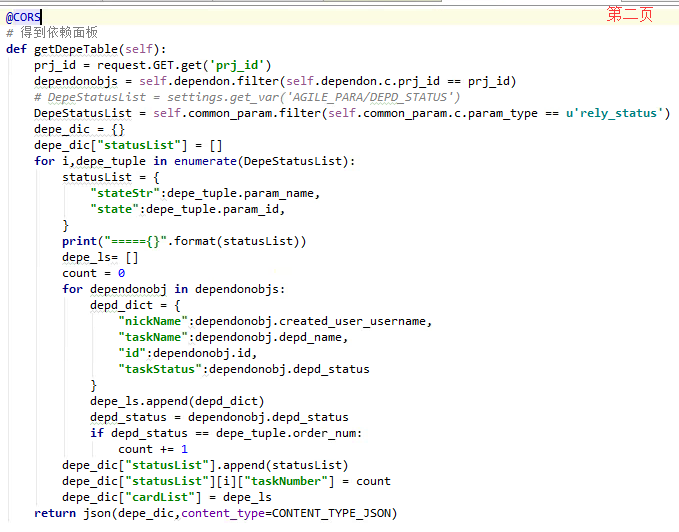Click the "depd_status = dependonobj.depd_status" line

219,417
